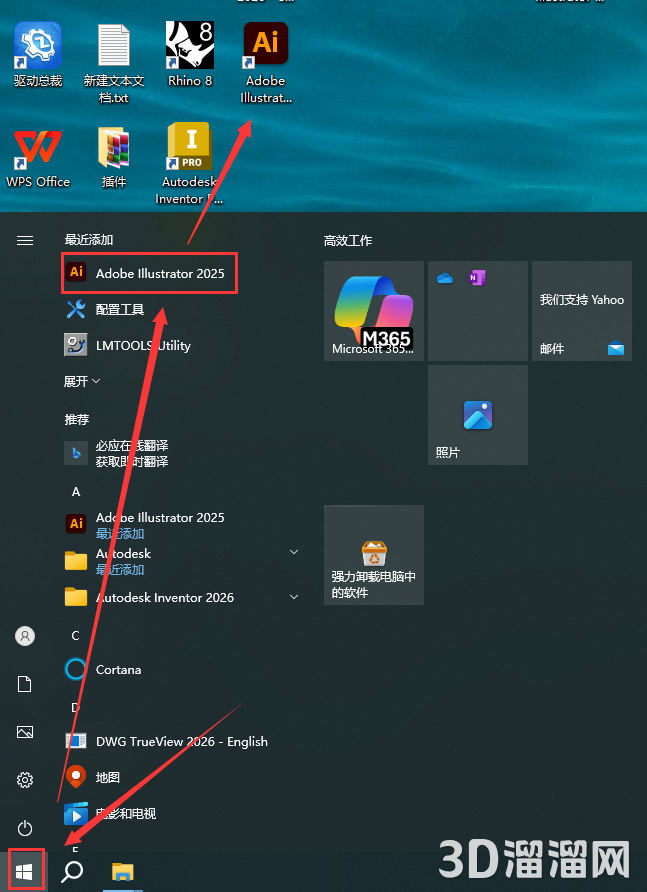Open Adobe Illustrator 2025 under 最近添加
This screenshot has height=892, width=647.
click(x=149, y=273)
